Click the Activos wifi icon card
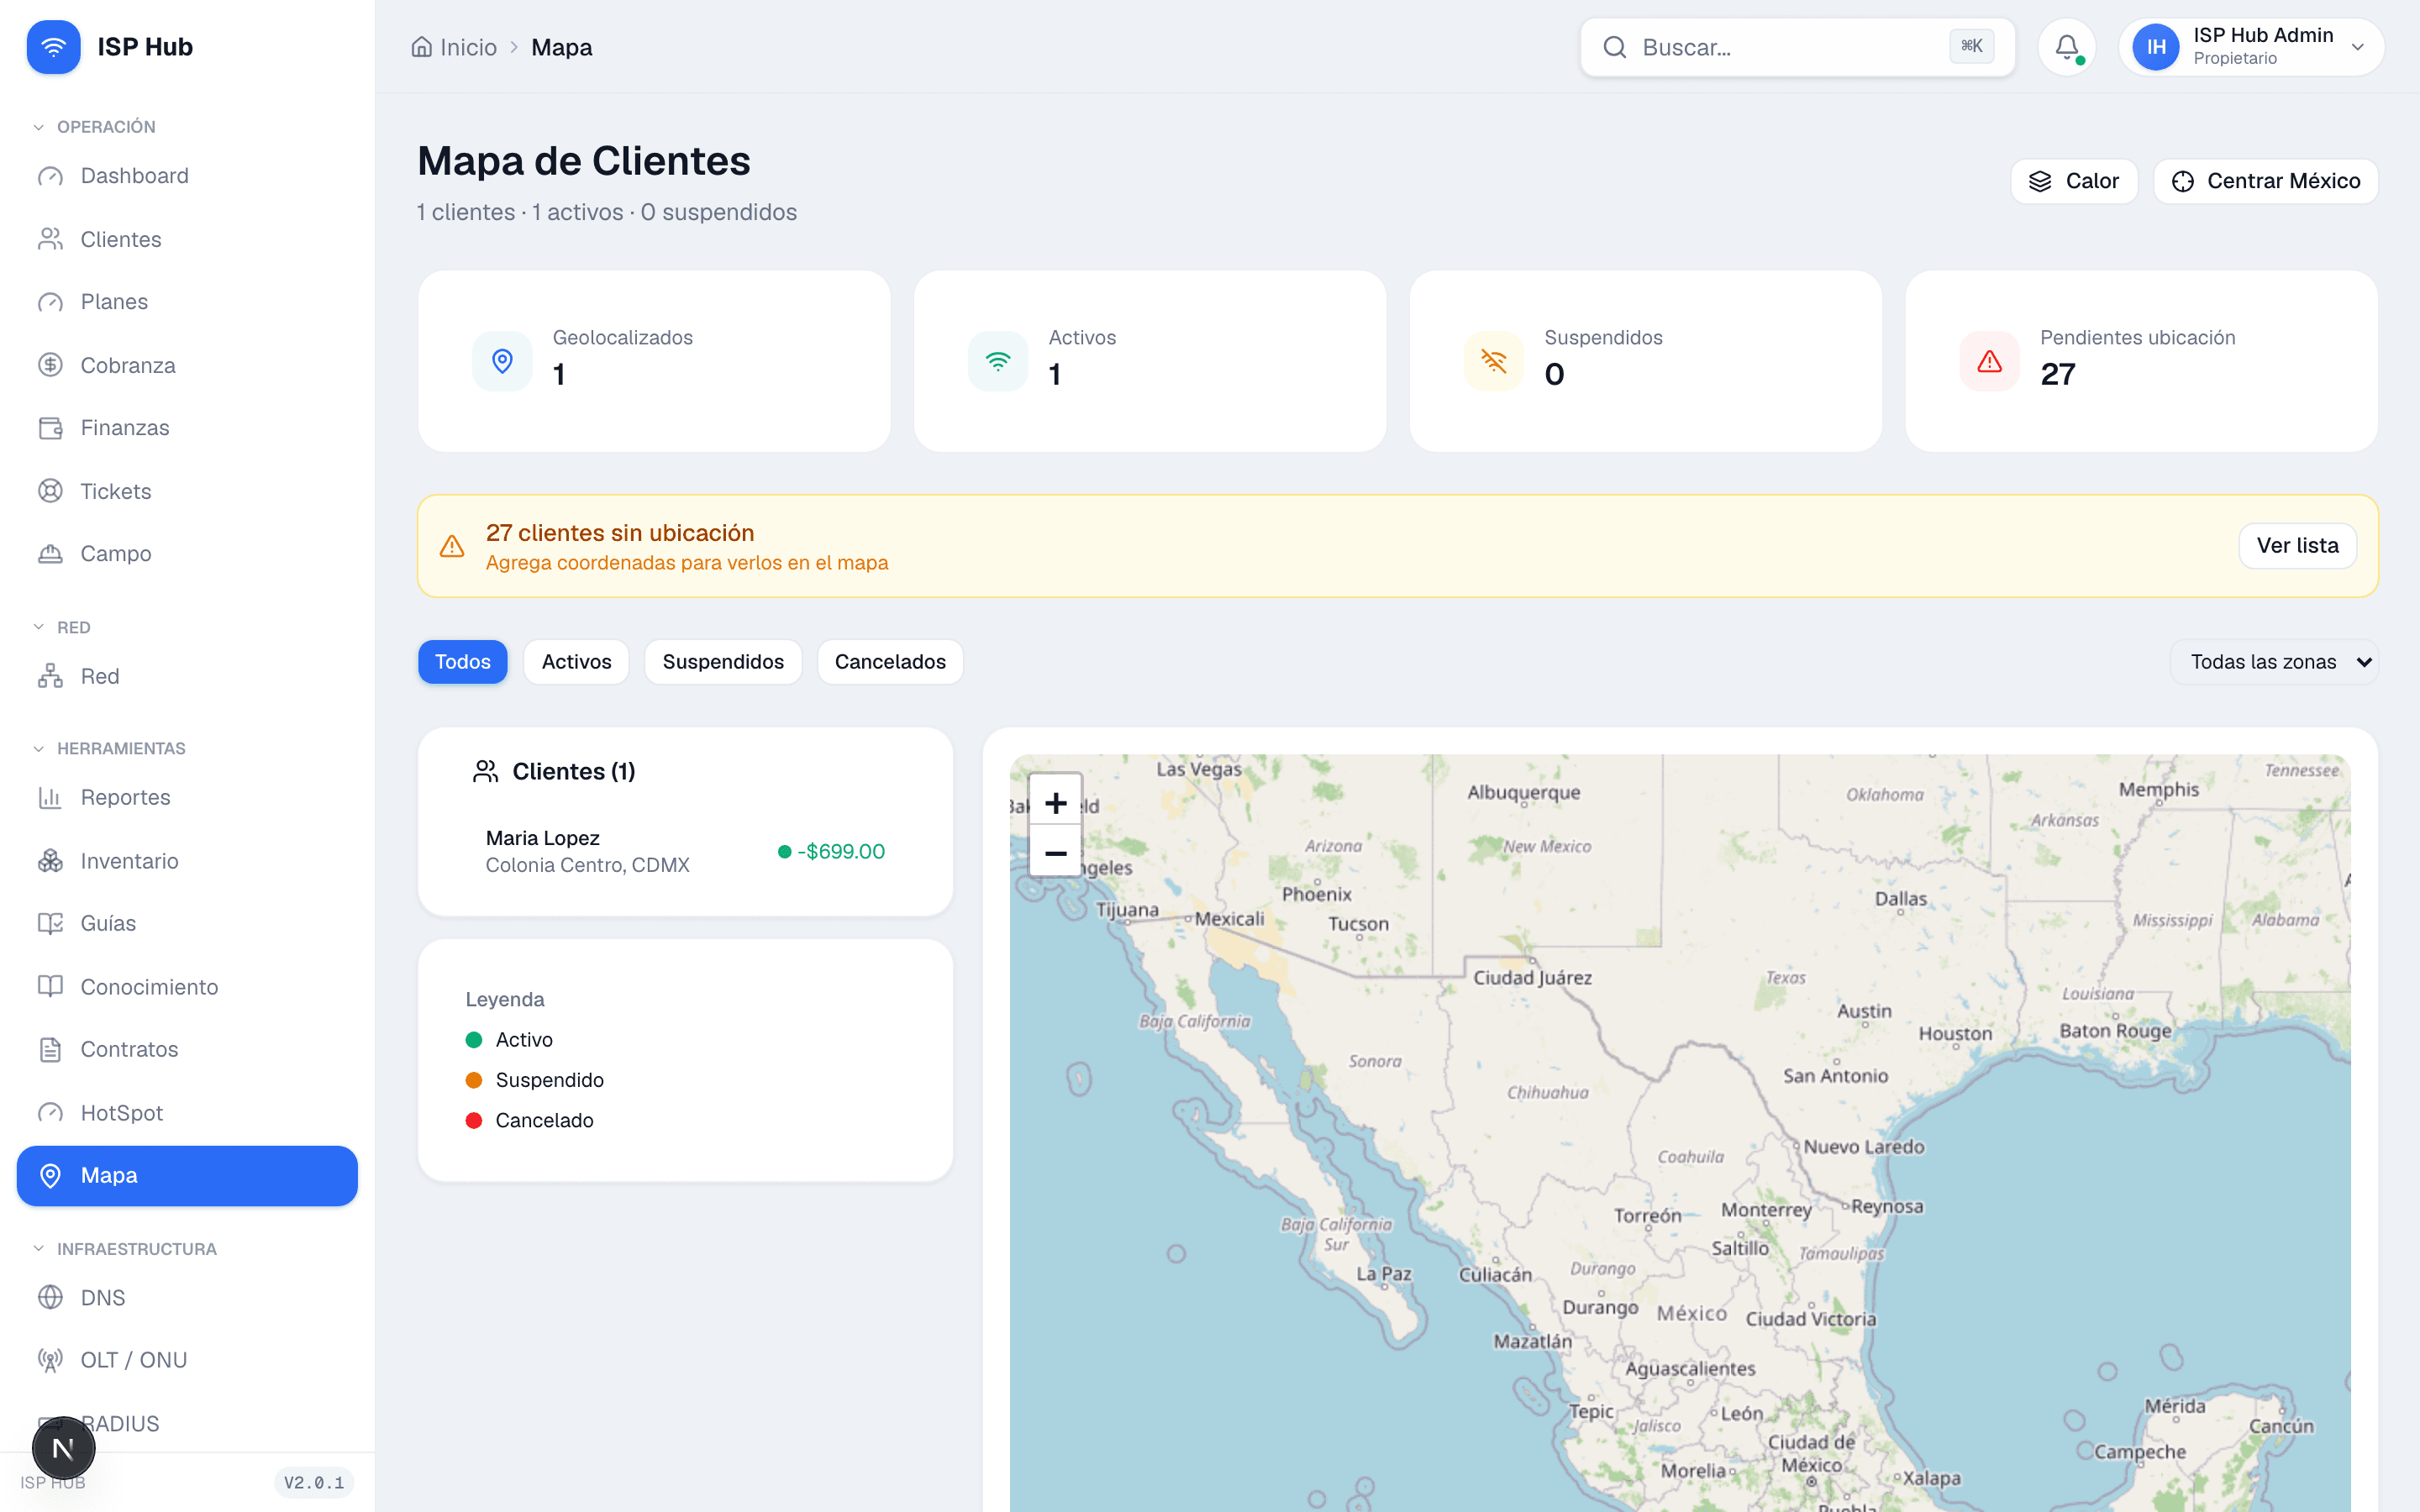The width and height of the screenshot is (2420, 1512). point(998,361)
